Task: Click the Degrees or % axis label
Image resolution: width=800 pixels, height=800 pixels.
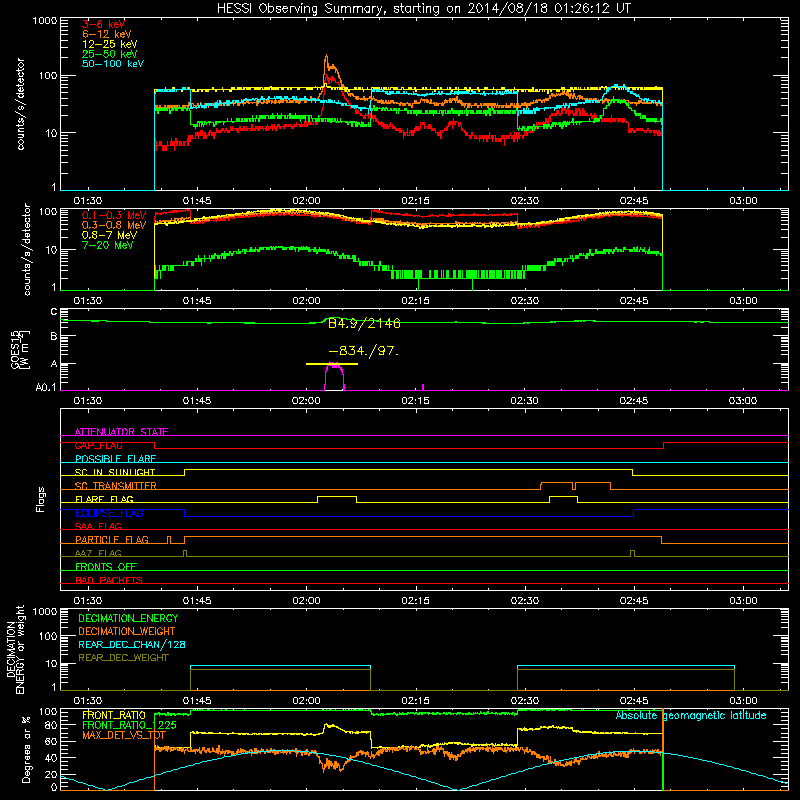Action: click(x=26, y=749)
